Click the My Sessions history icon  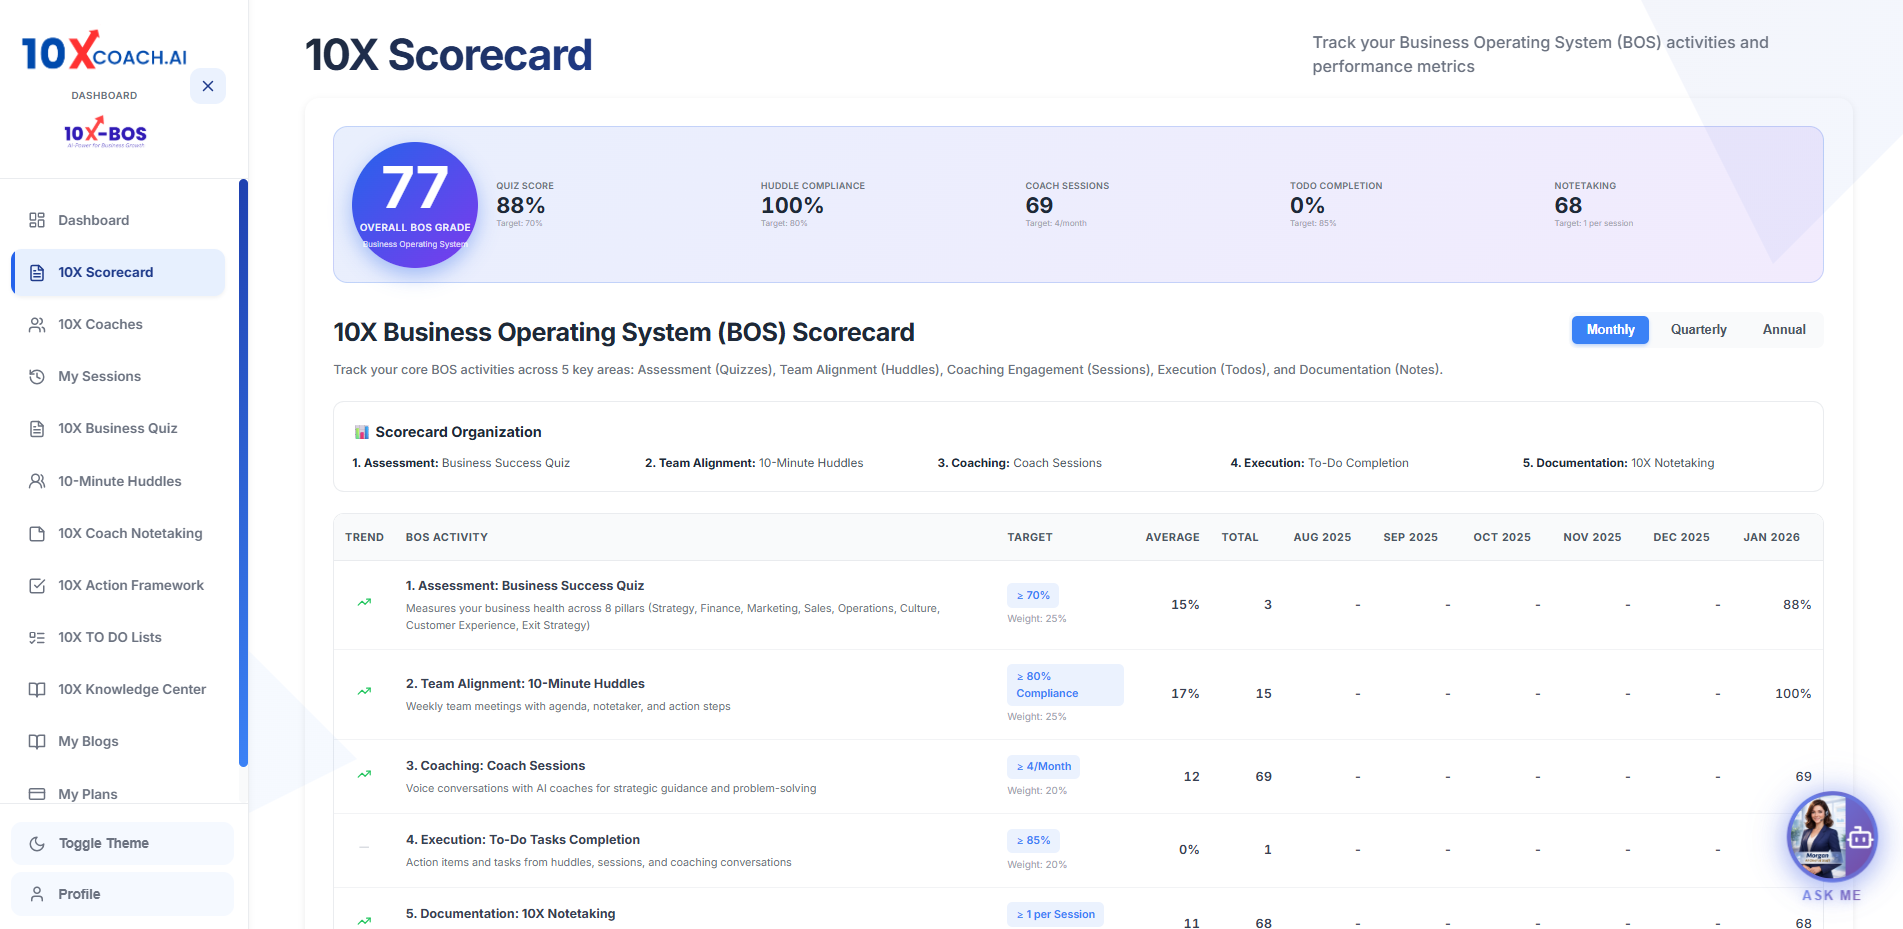[x=37, y=376]
